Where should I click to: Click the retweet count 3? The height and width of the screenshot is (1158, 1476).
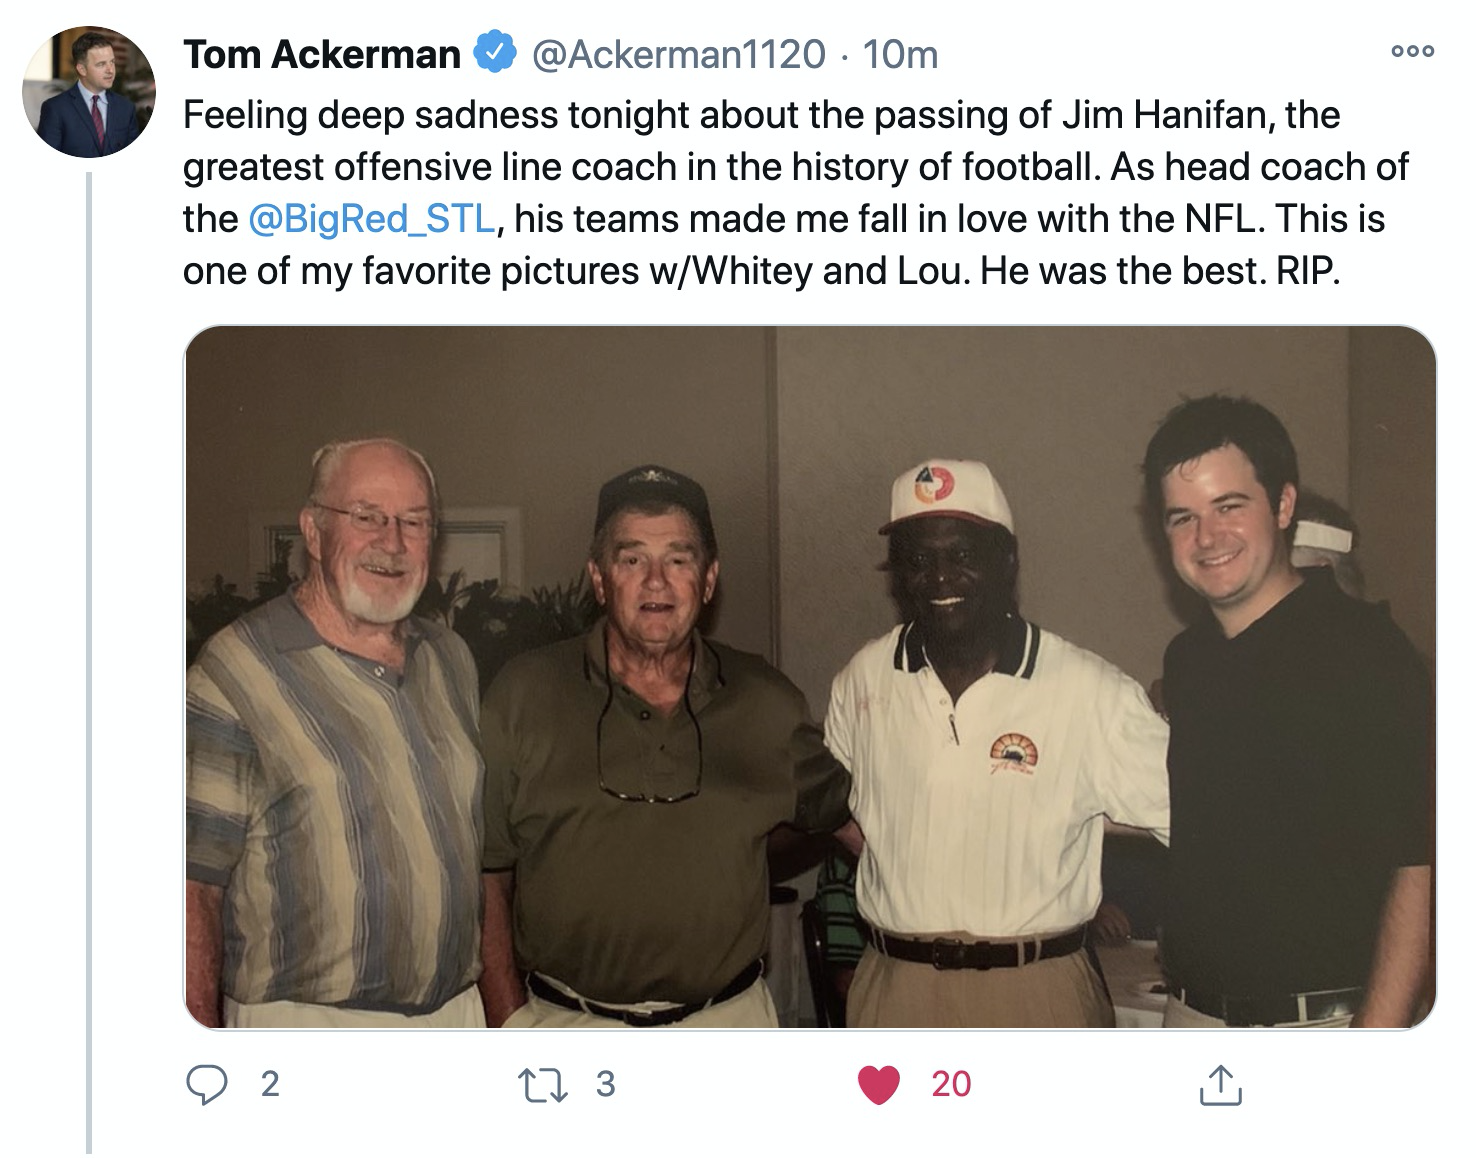tap(605, 1085)
